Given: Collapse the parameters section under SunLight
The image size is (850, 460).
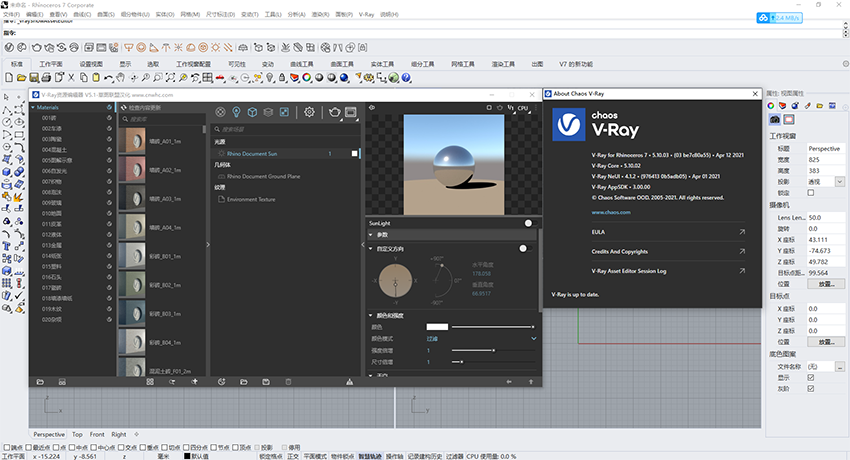Looking at the screenshot, I should coord(371,235).
